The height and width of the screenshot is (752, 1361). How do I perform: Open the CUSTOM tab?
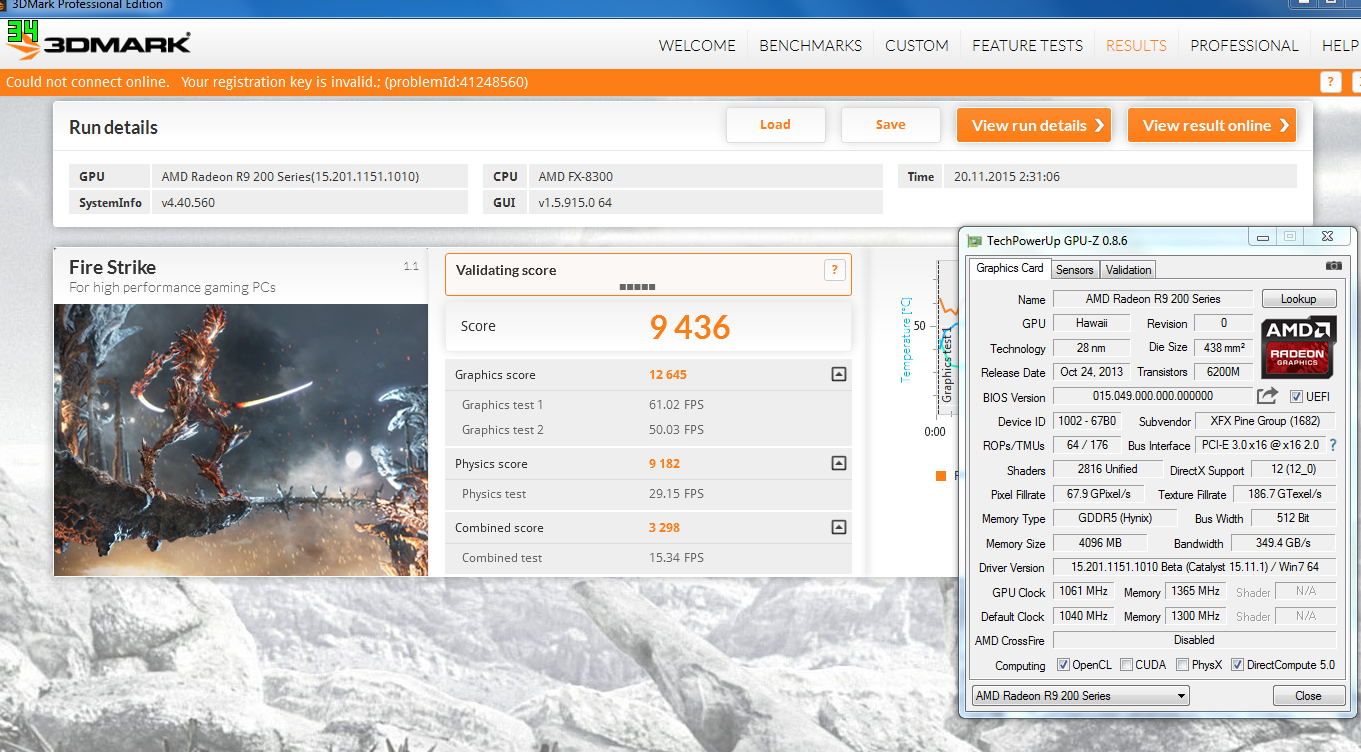[x=917, y=46]
